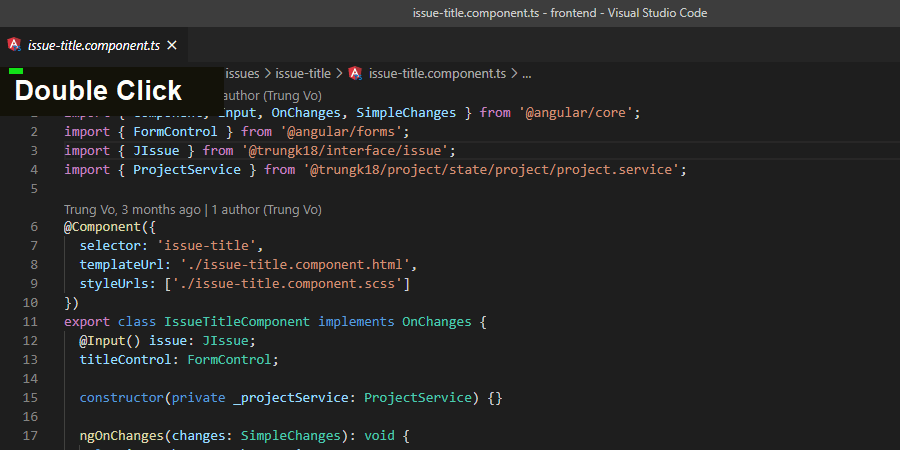This screenshot has height=450, width=900.
Task: Click the 'void' return type
Action: tap(379, 435)
